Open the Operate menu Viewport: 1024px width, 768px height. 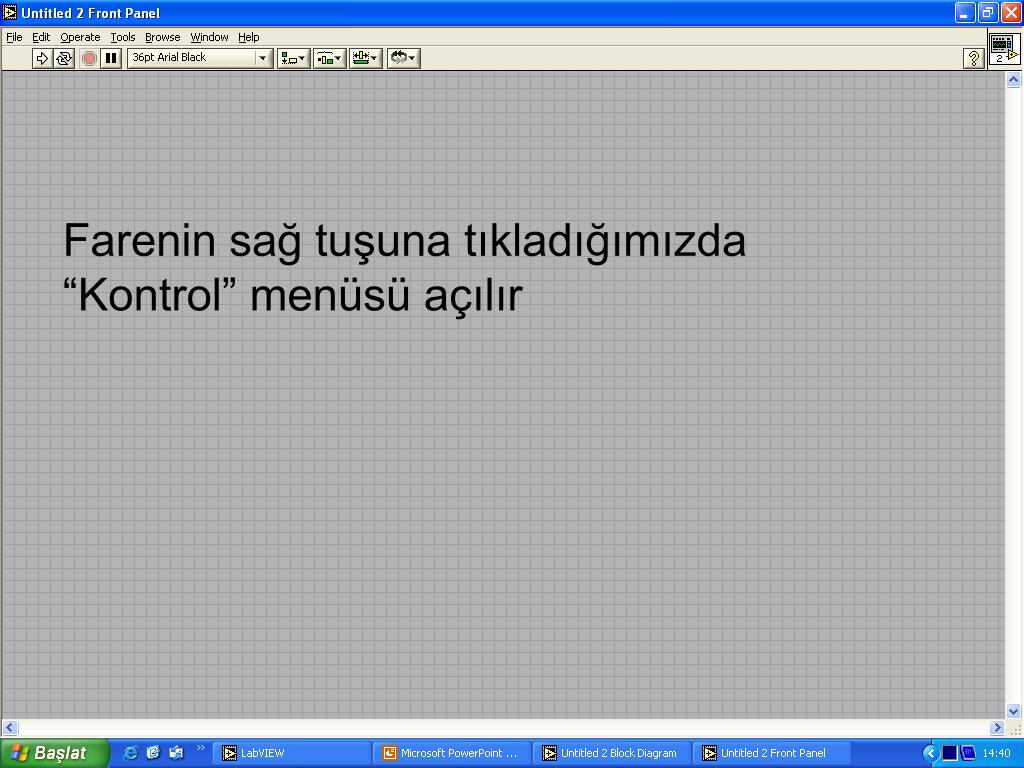point(80,37)
